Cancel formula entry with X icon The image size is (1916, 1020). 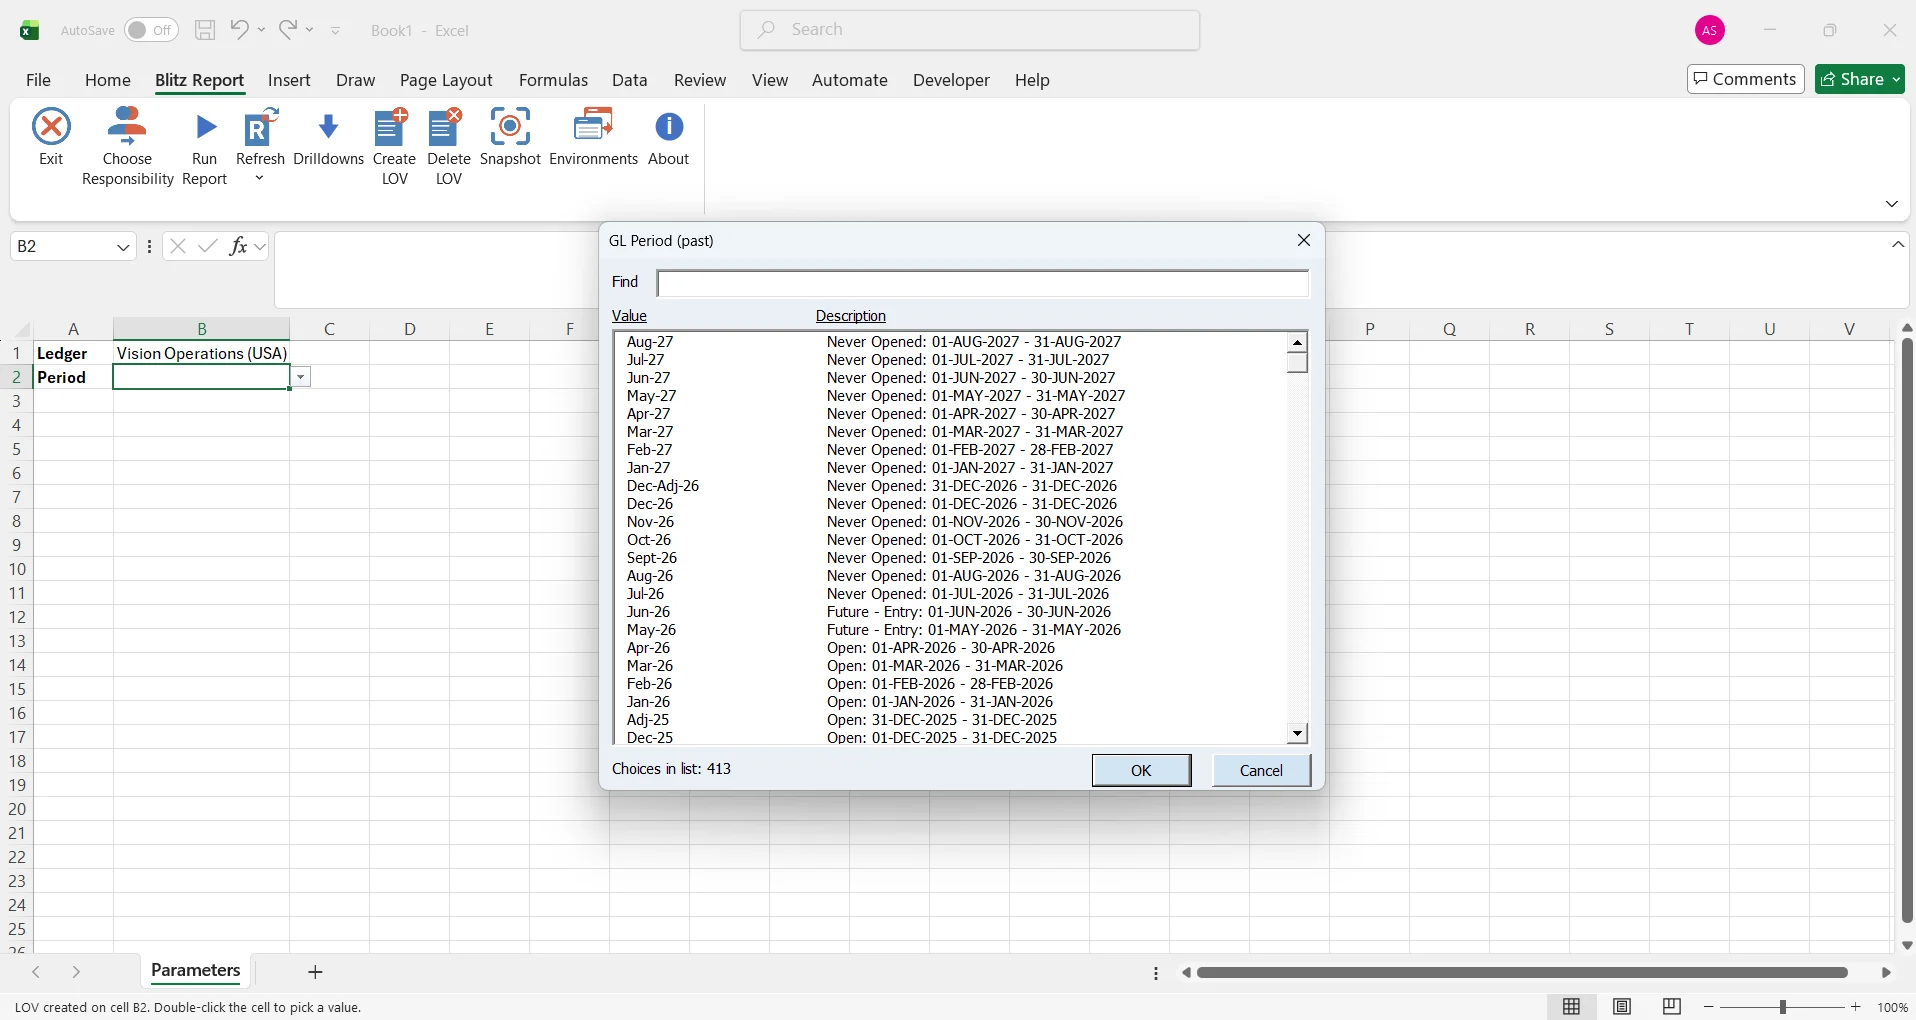click(178, 246)
